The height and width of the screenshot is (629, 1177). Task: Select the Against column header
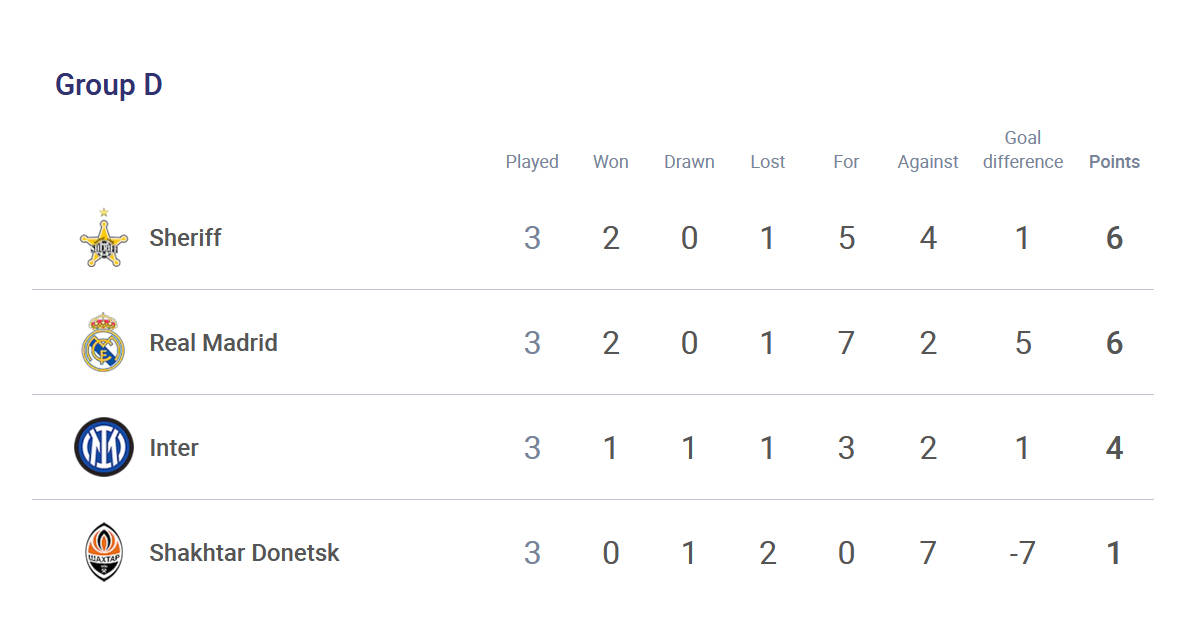coord(928,162)
